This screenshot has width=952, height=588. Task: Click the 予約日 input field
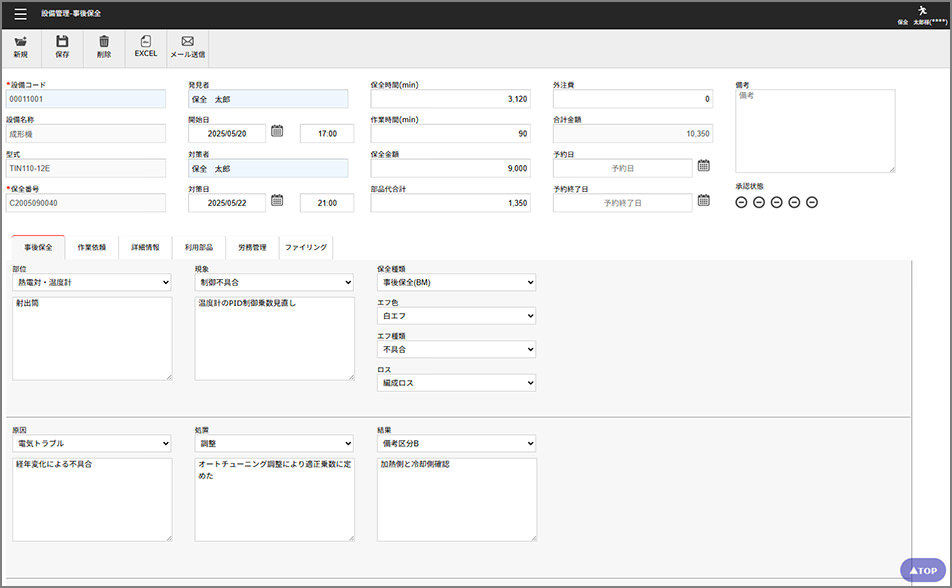point(622,168)
